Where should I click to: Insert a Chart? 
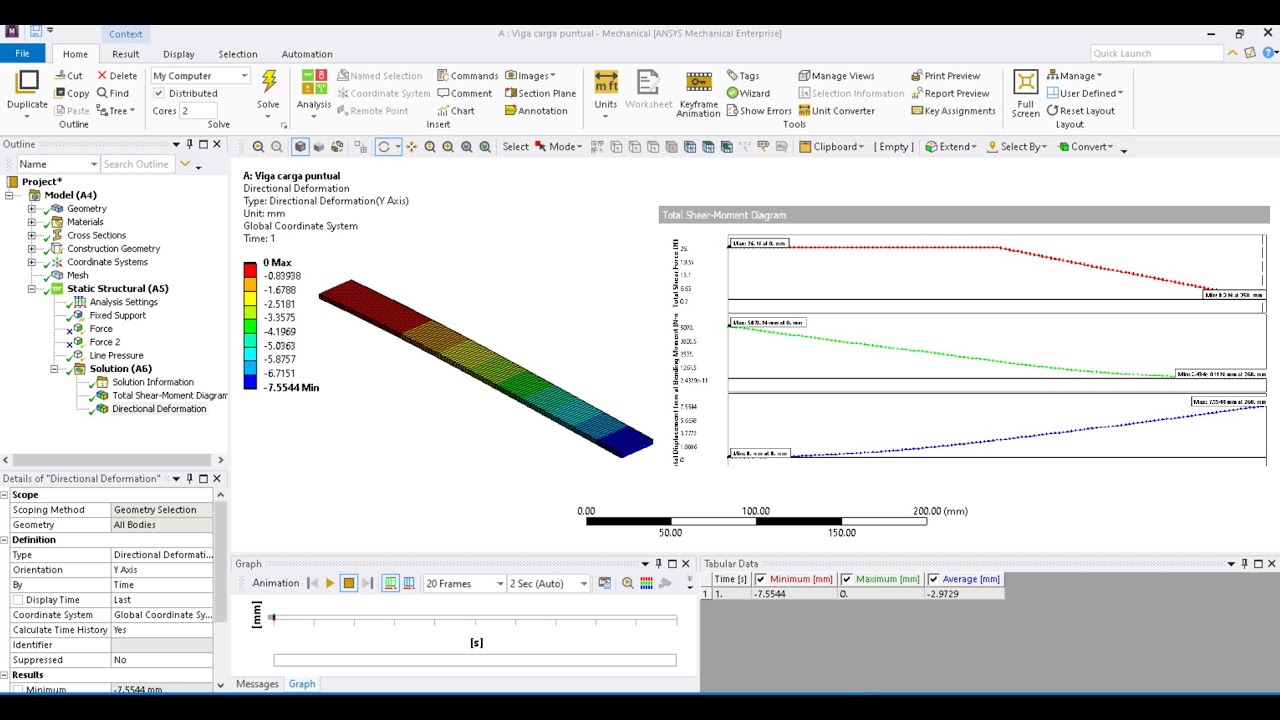456,111
